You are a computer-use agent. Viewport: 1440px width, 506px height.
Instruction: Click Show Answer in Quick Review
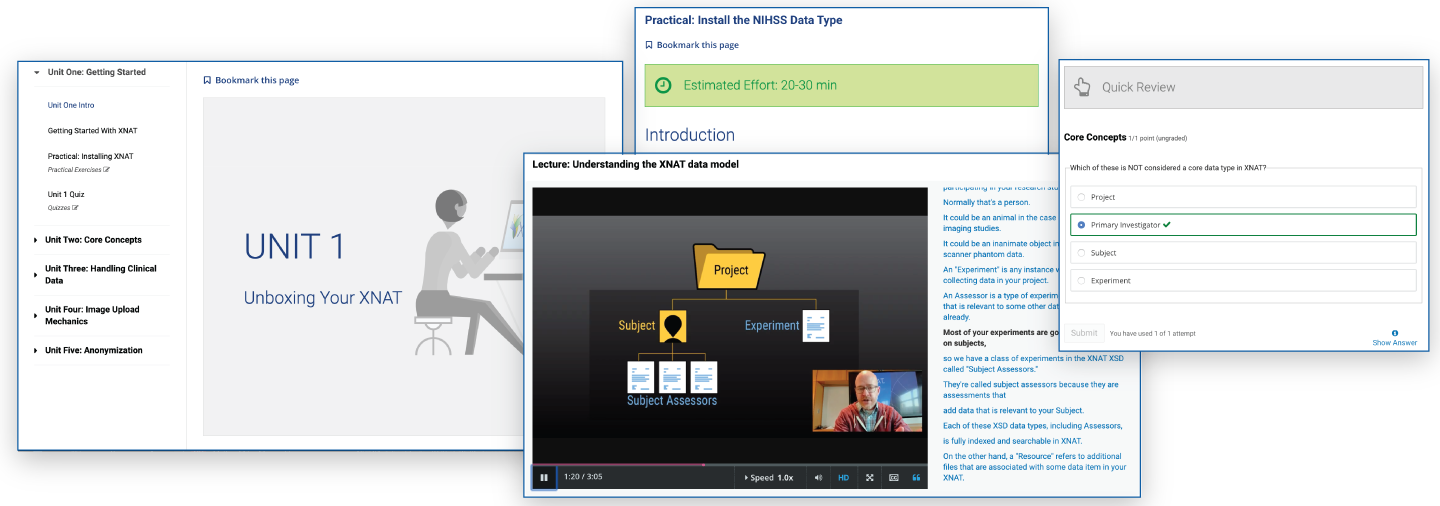1394,343
